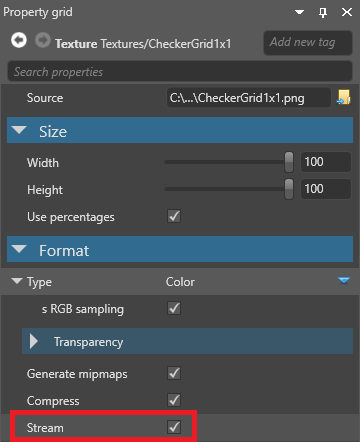Uncheck the Generate mipmaps checkbox

(x=174, y=373)
